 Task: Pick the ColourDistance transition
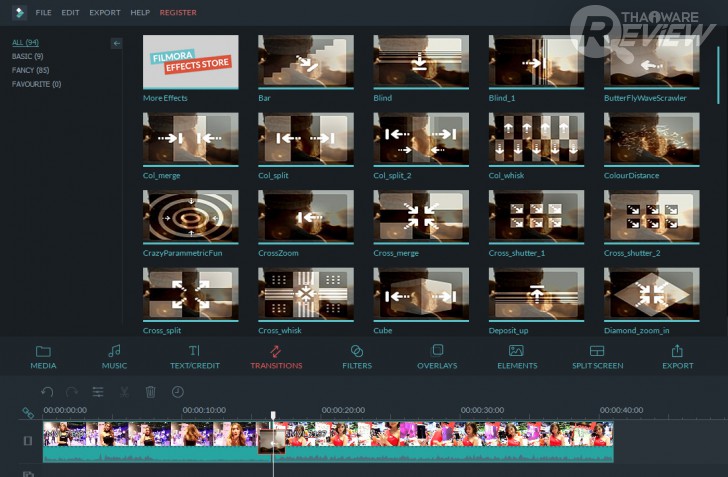[x=651, y=139]
